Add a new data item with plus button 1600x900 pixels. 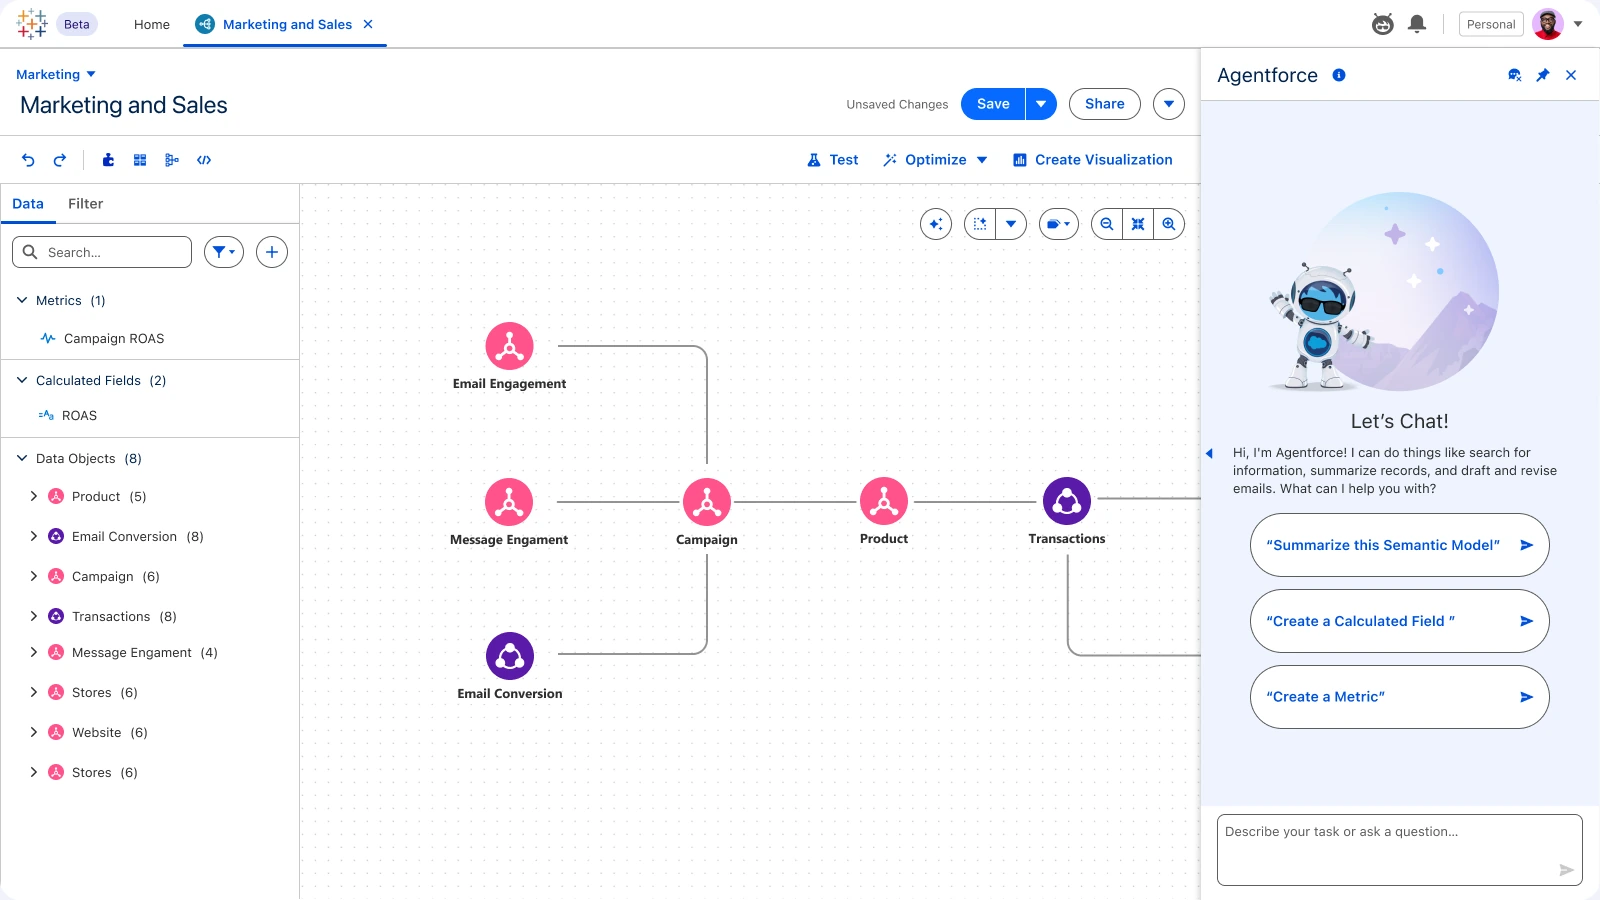point(272,252)
